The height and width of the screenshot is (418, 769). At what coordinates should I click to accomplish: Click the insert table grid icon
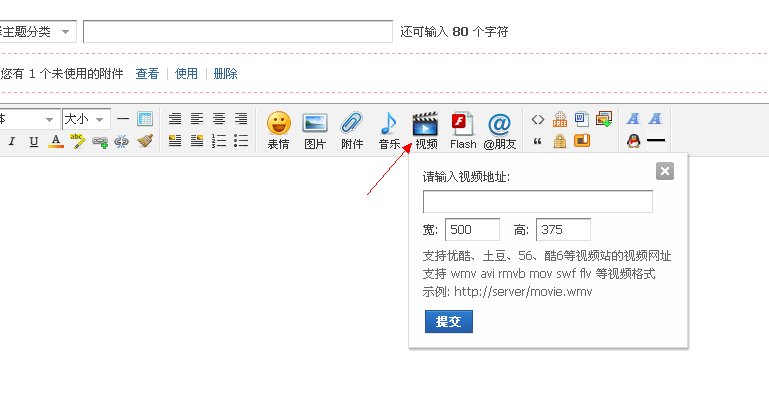click(145, 119)
